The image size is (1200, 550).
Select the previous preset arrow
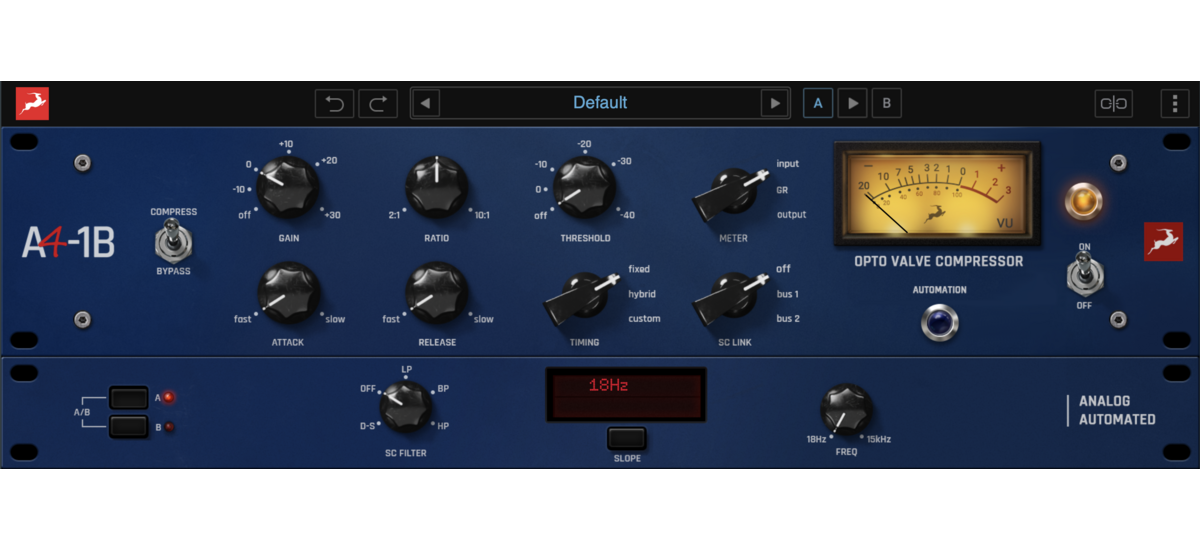426,103
